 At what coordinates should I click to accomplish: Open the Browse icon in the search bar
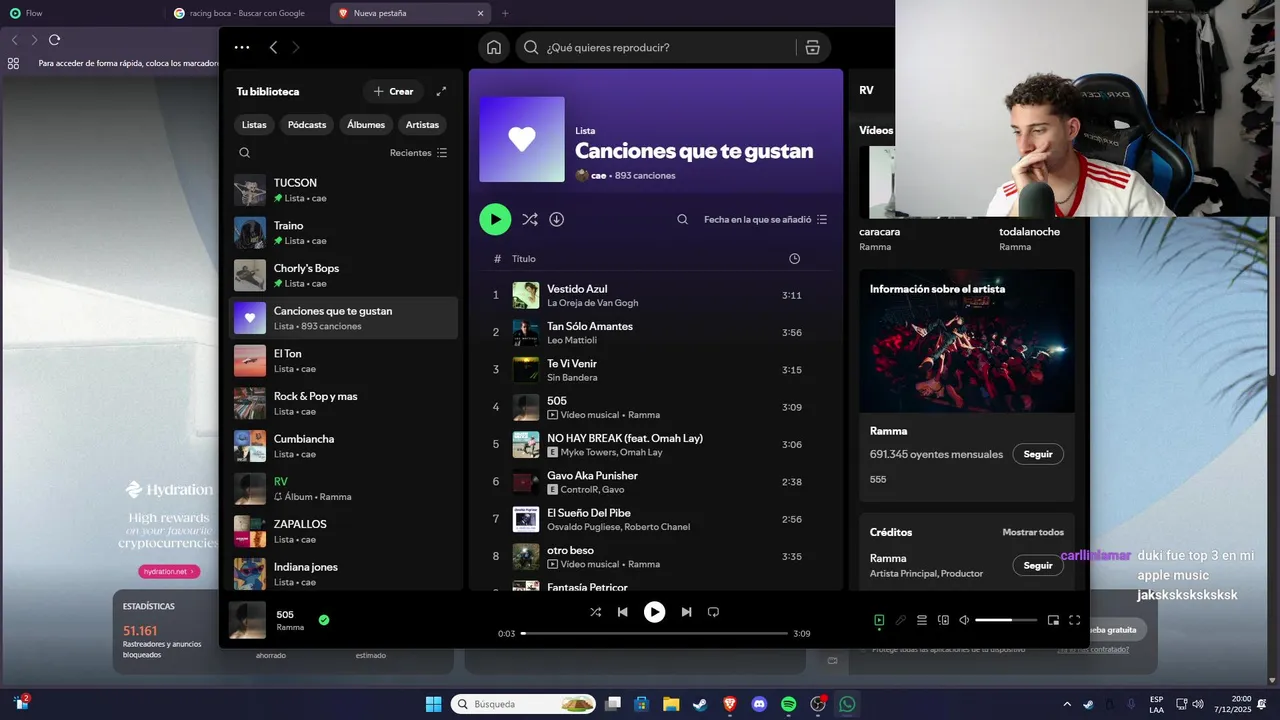pos(812,47)
